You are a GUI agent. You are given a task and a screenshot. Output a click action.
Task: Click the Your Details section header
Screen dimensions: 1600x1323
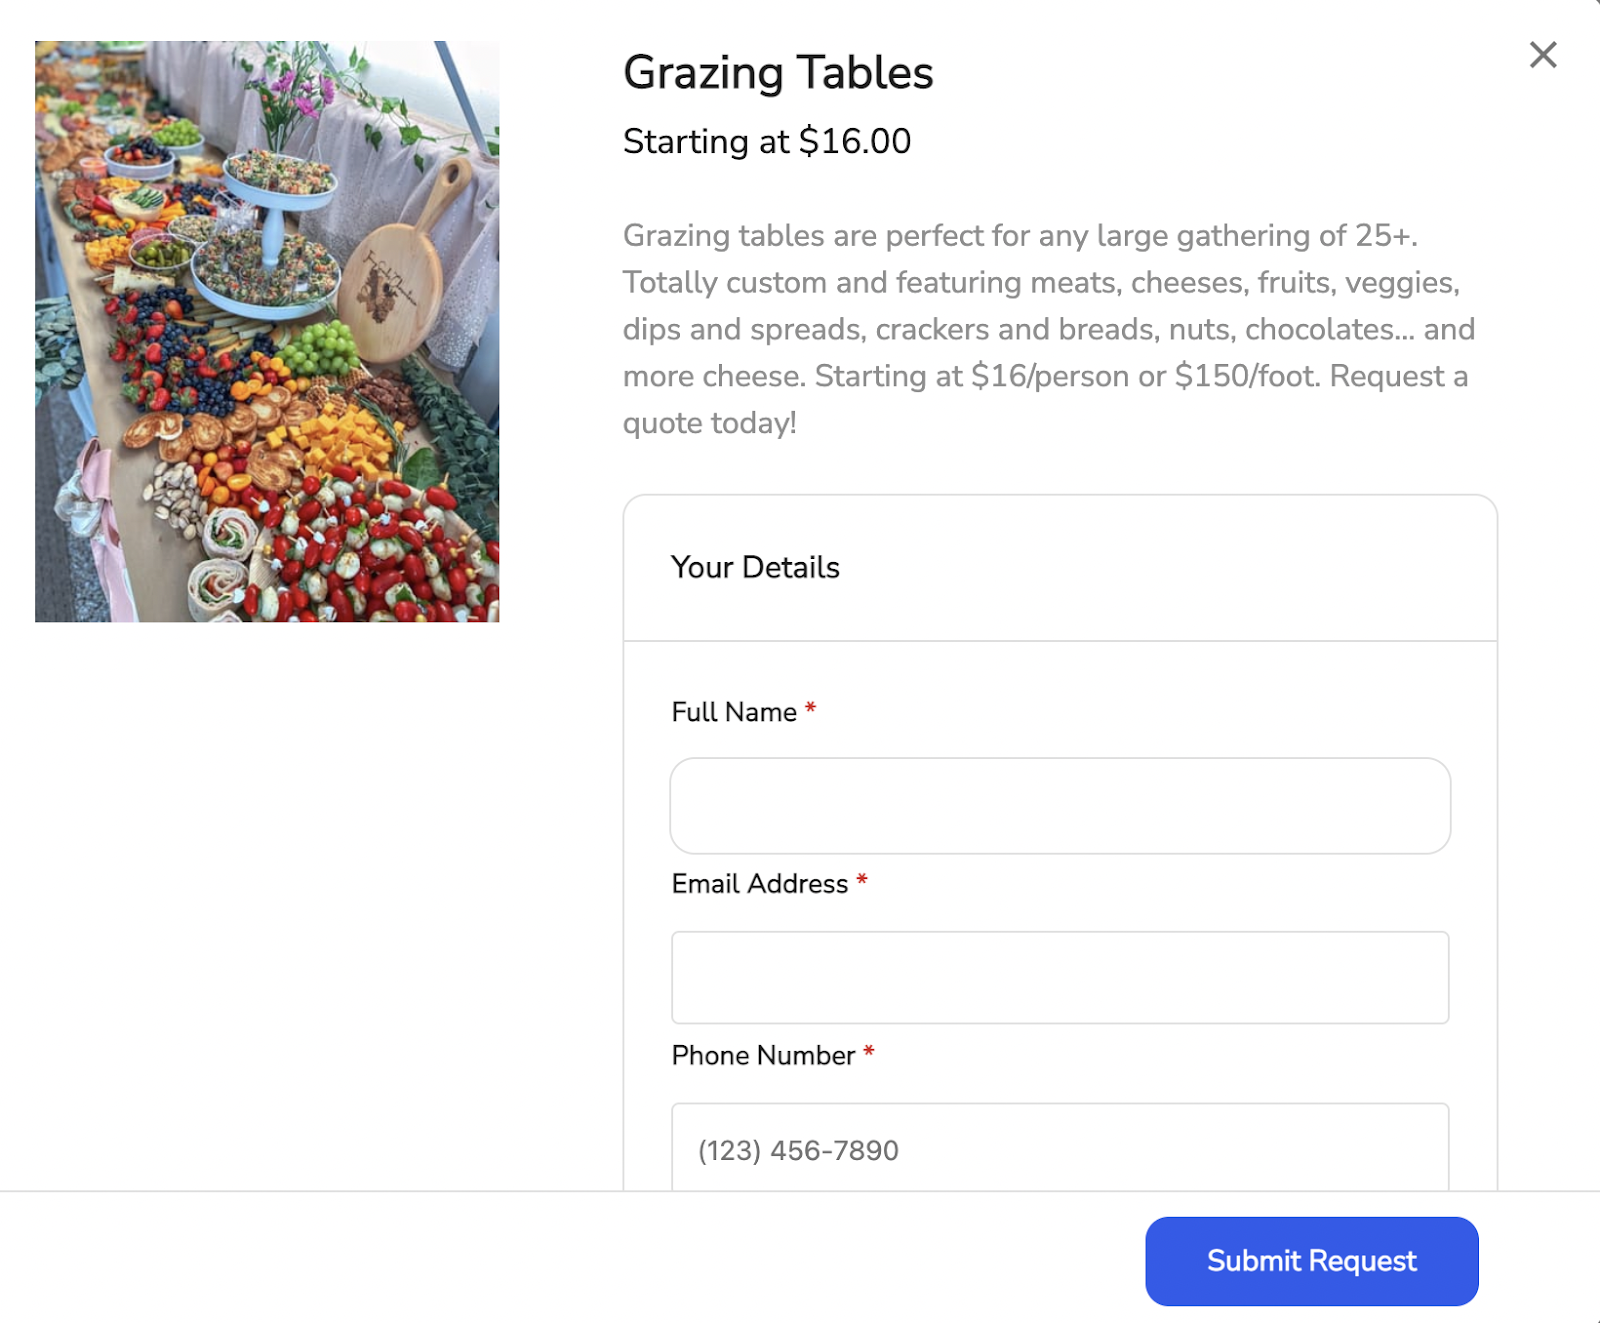(x=756, y=568)
